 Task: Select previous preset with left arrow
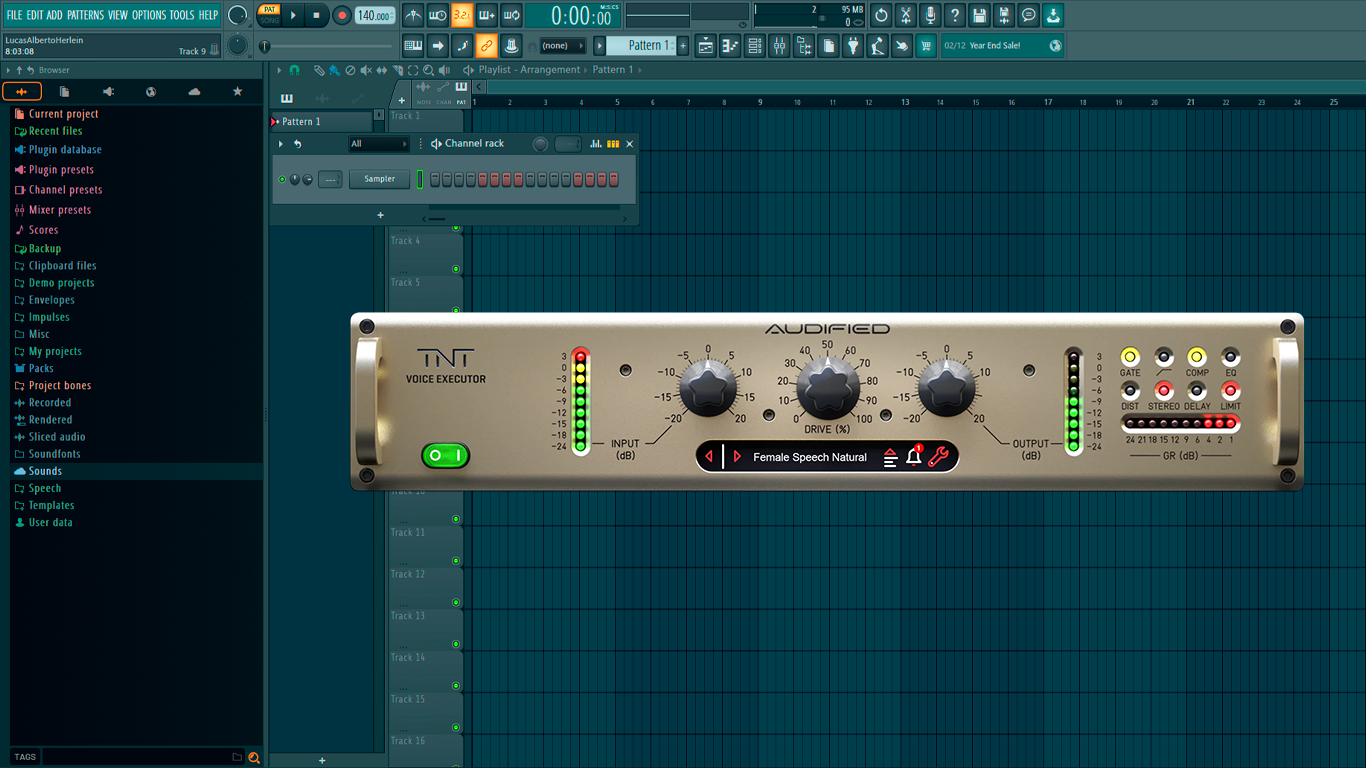click(709, 457)
